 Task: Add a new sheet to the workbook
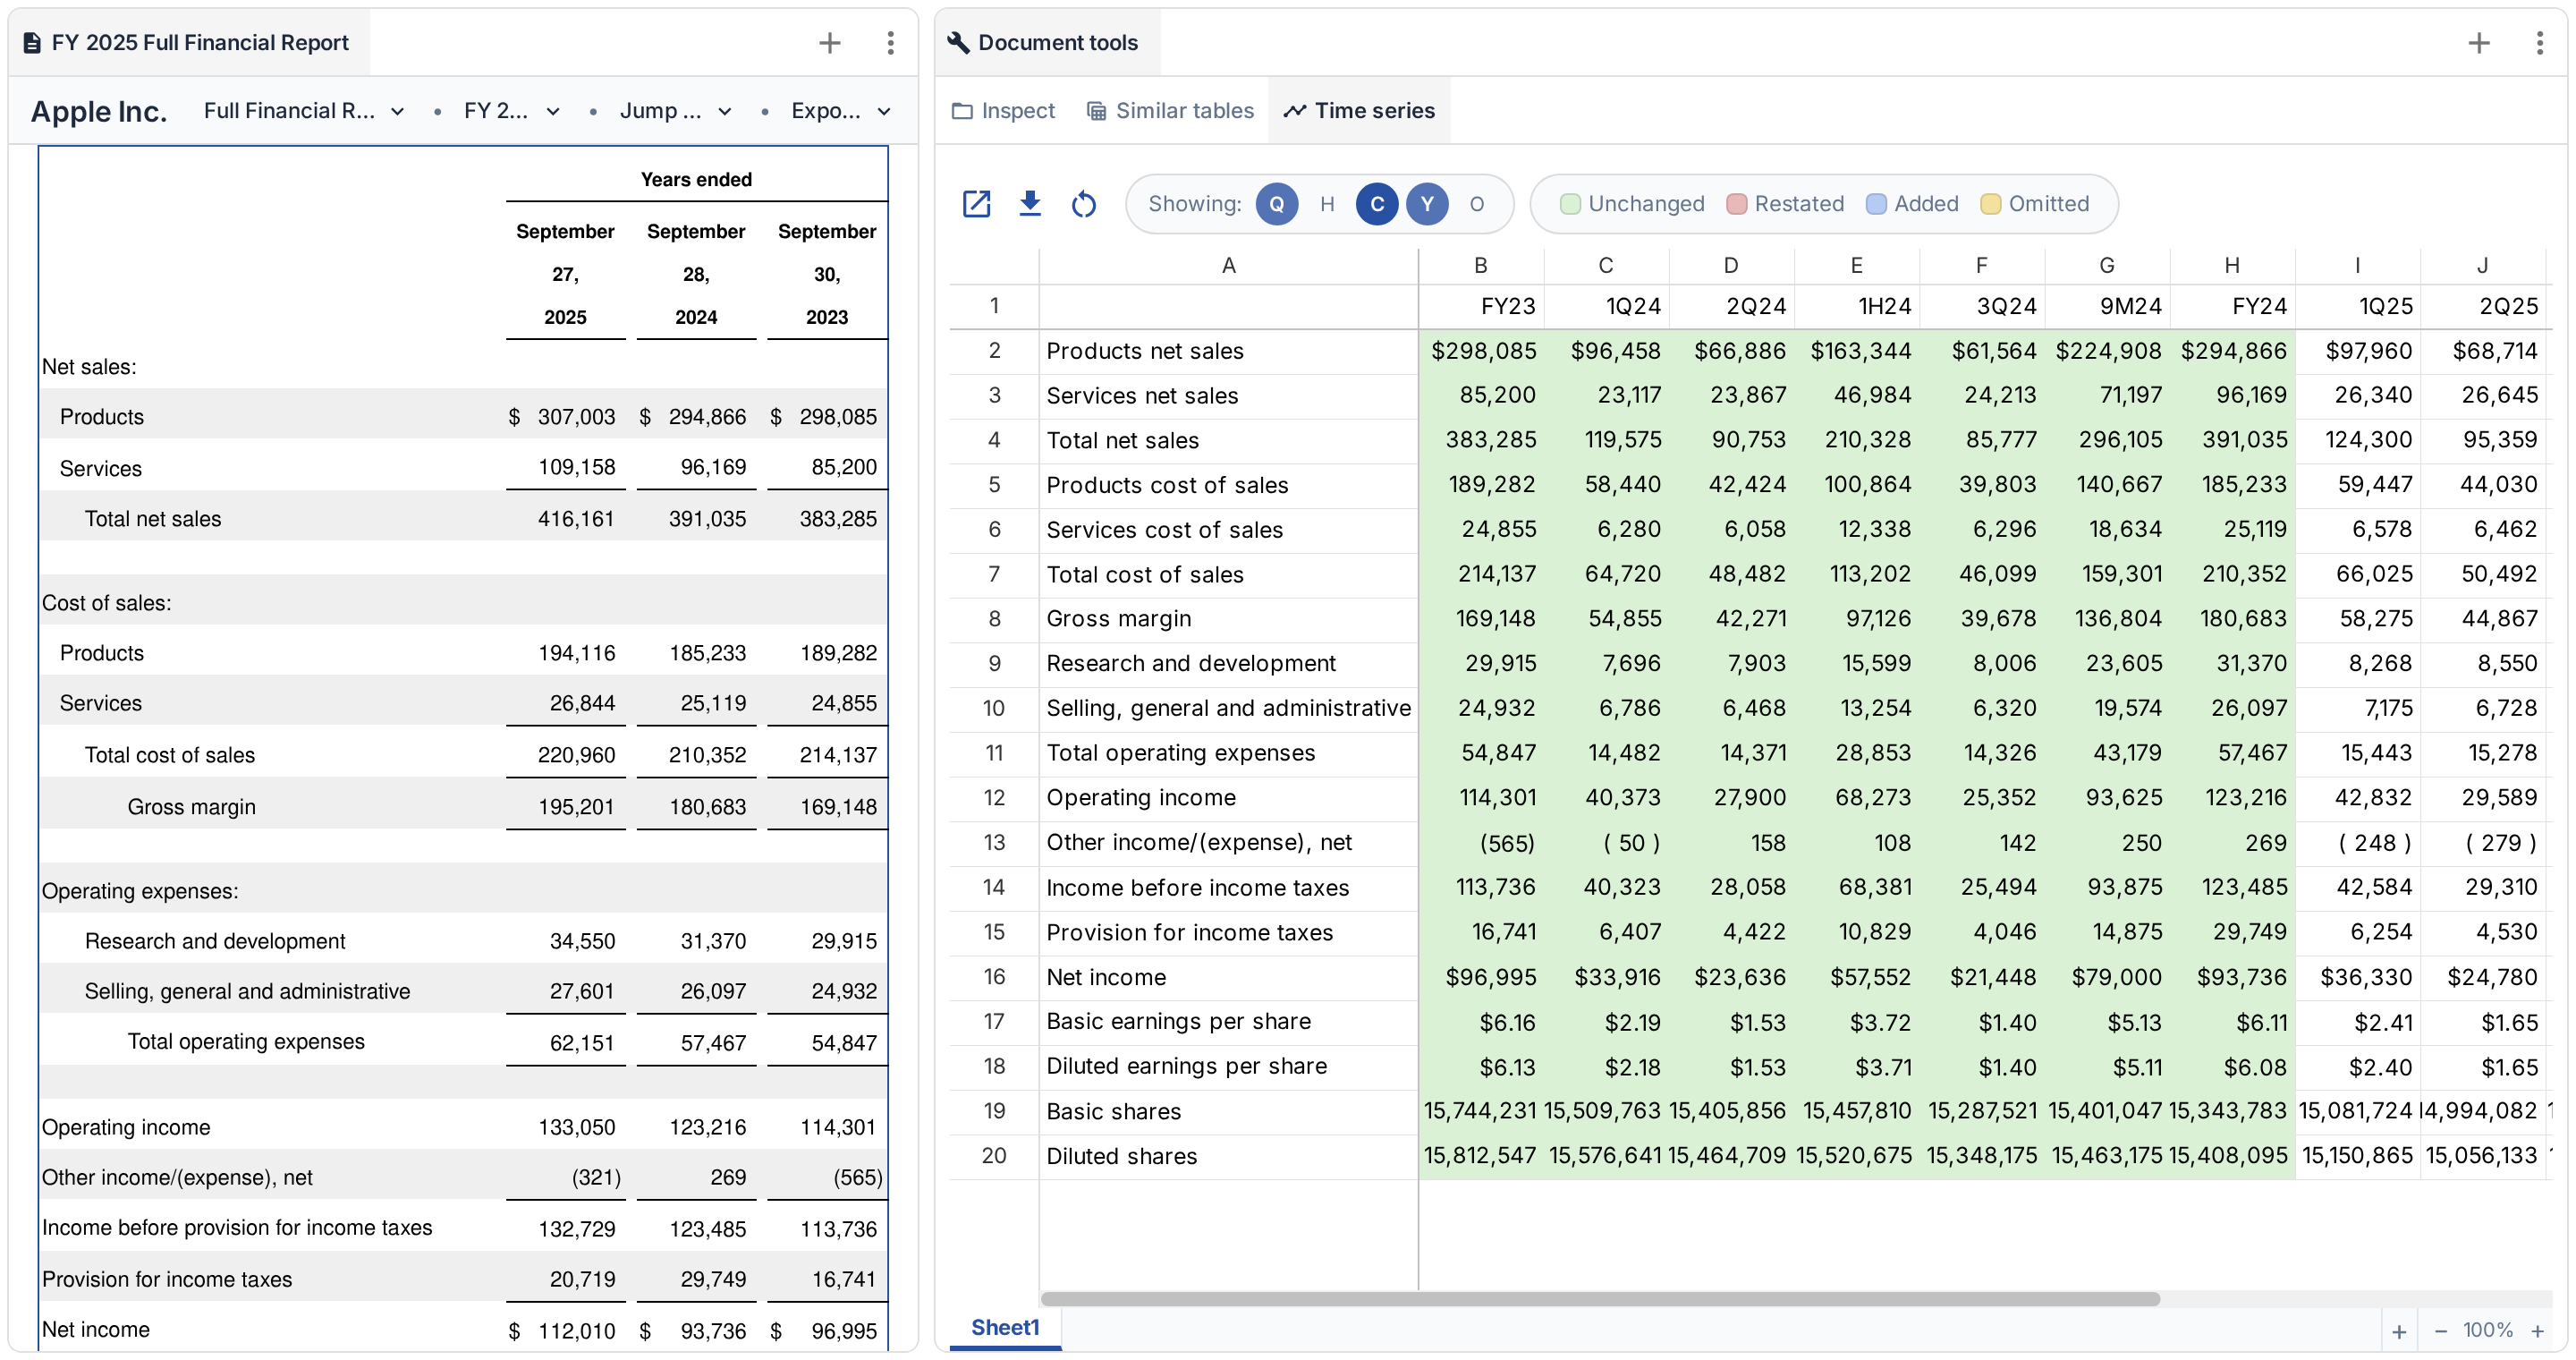tap(2398, 1331)
